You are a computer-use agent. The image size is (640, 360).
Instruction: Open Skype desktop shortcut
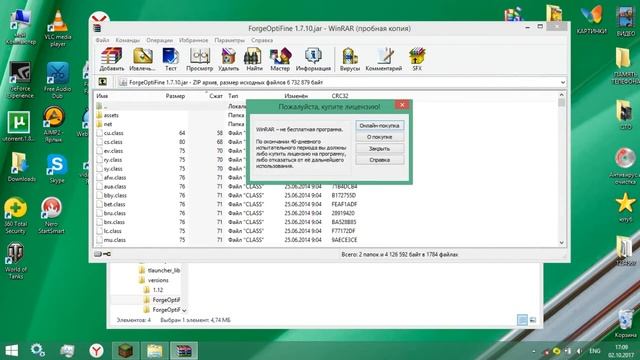[x=57, y=169]
